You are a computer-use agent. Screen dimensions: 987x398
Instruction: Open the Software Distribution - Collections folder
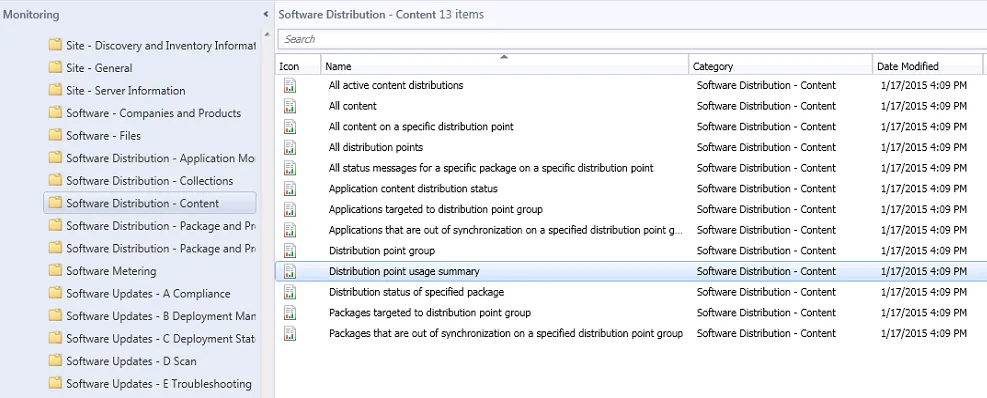[149, 181]
